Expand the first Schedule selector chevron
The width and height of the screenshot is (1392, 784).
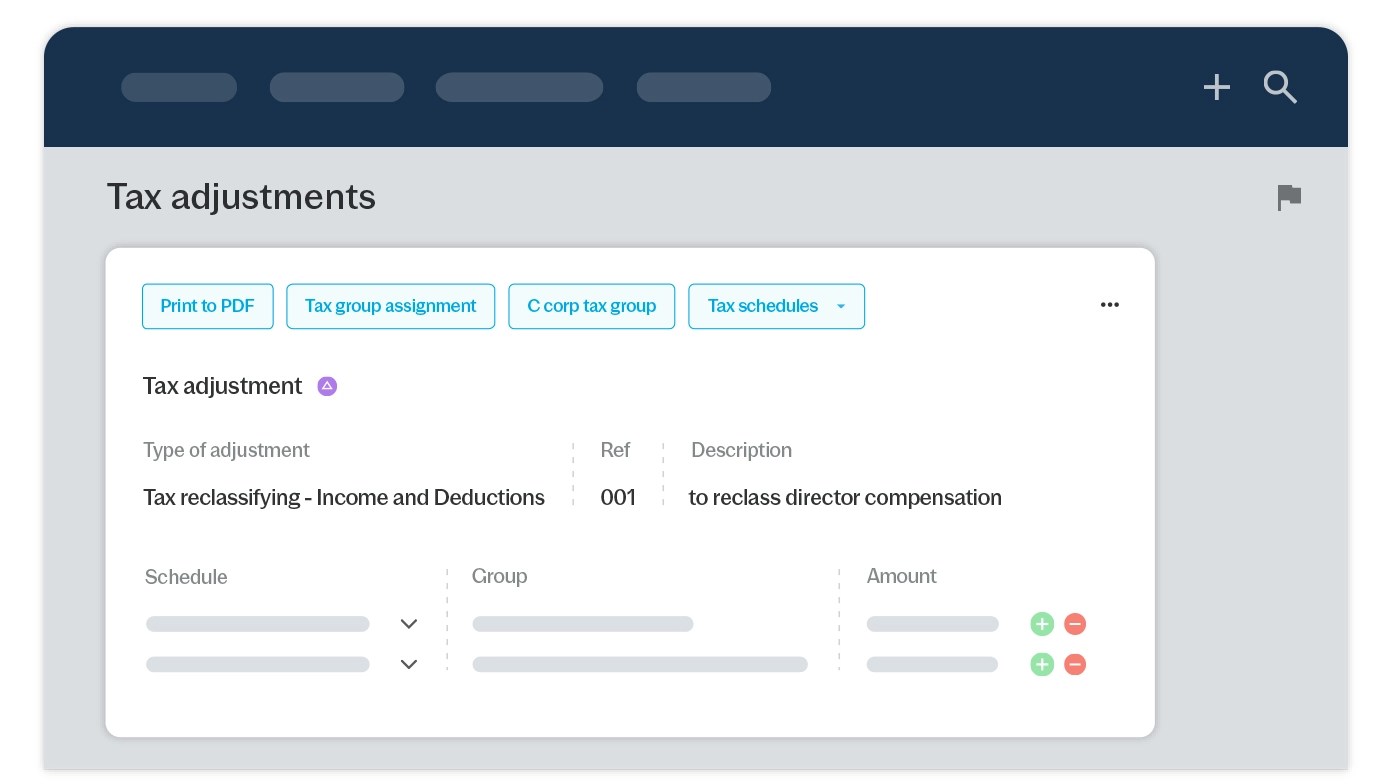pos(409,623)
